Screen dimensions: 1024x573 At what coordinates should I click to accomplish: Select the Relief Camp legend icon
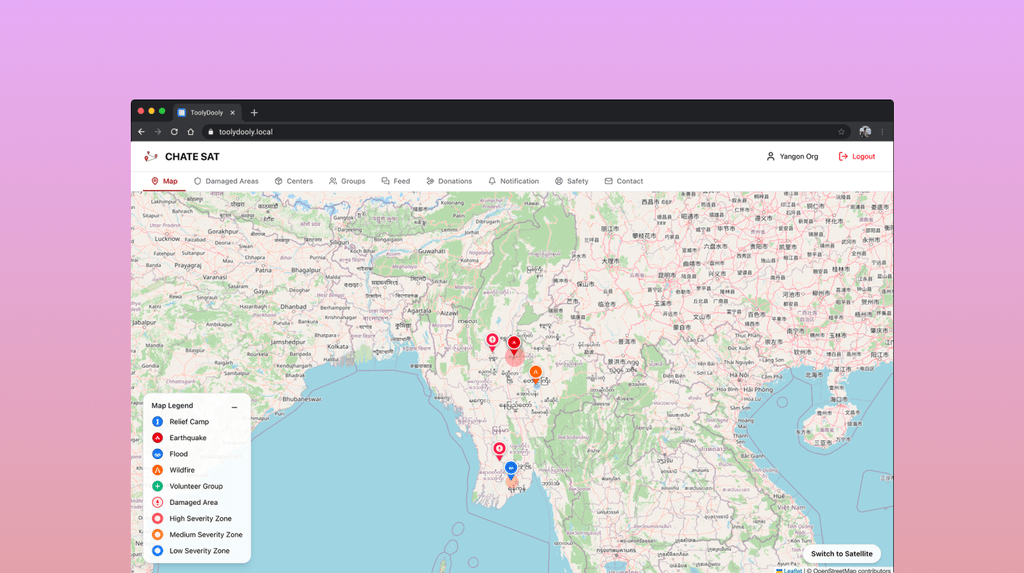point(158,422)
